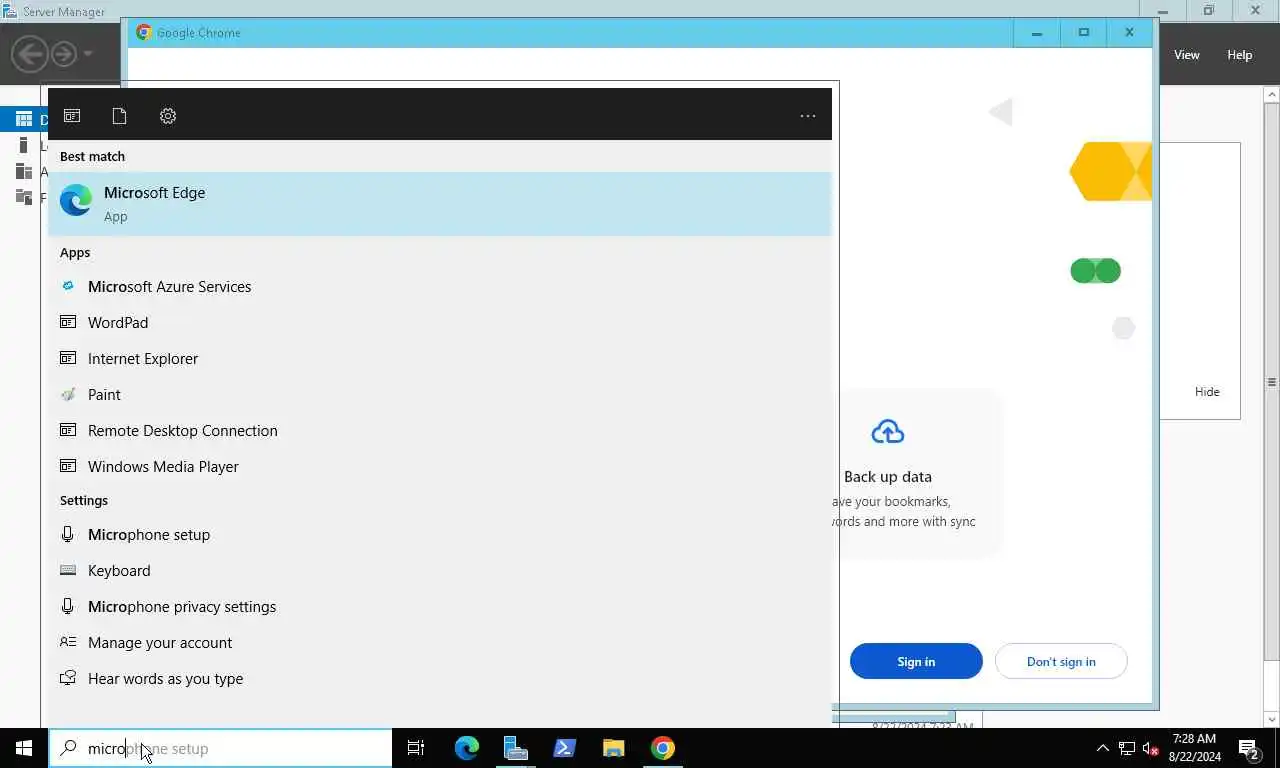Open Hear words as you type setting
The height and width of the screenshot is (768, 1280).
(440, 678)
